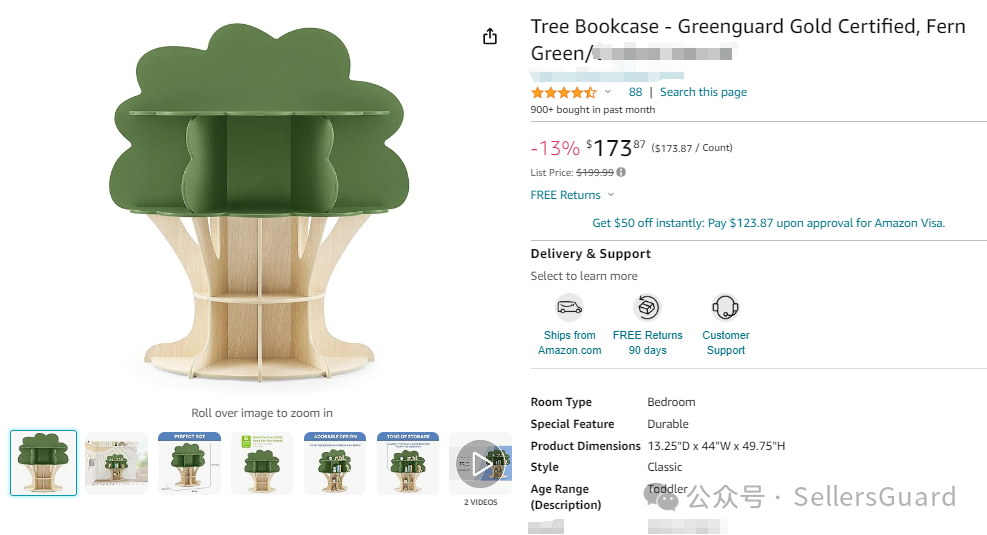987x535 pixels.
Task: Click the List Price info icon
Action: 621,173
